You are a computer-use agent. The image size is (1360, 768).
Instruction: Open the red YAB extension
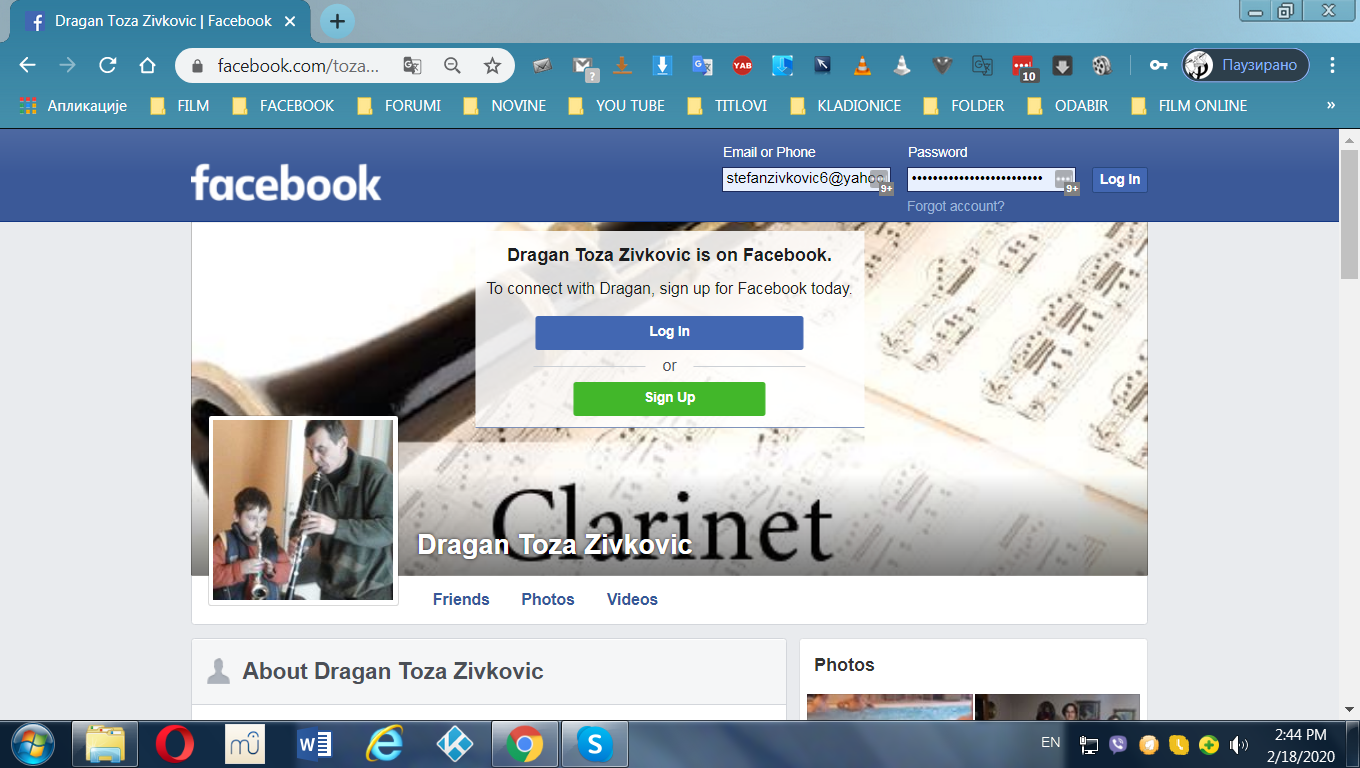click(742, 66)
